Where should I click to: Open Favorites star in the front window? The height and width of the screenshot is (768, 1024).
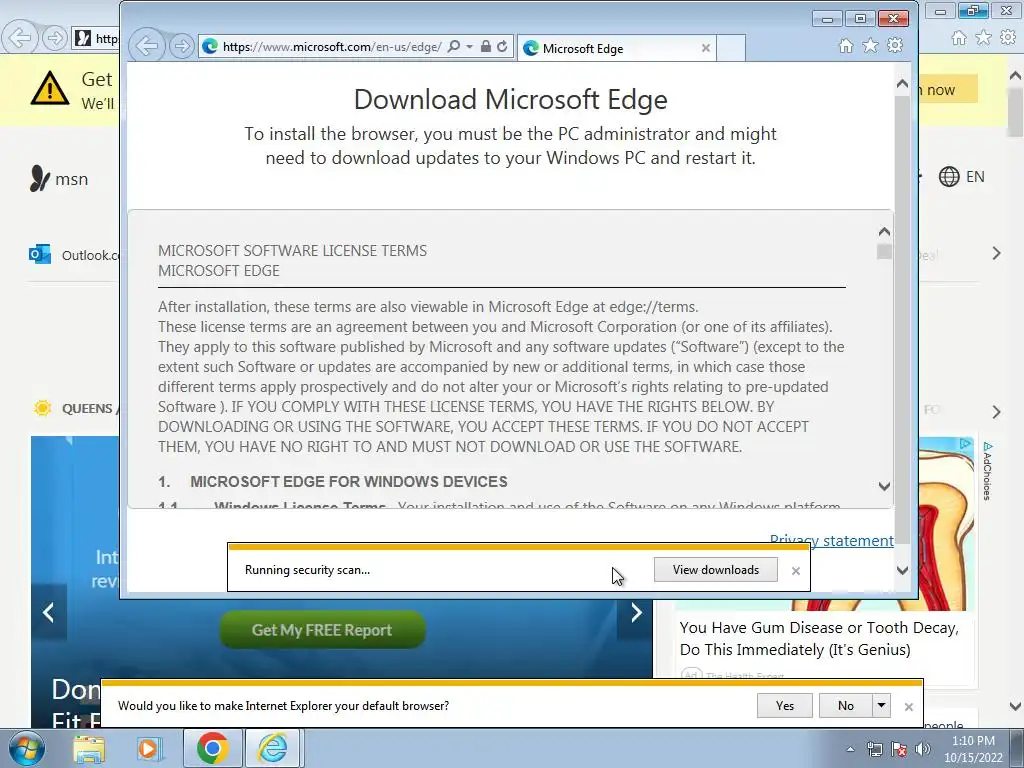870,45
